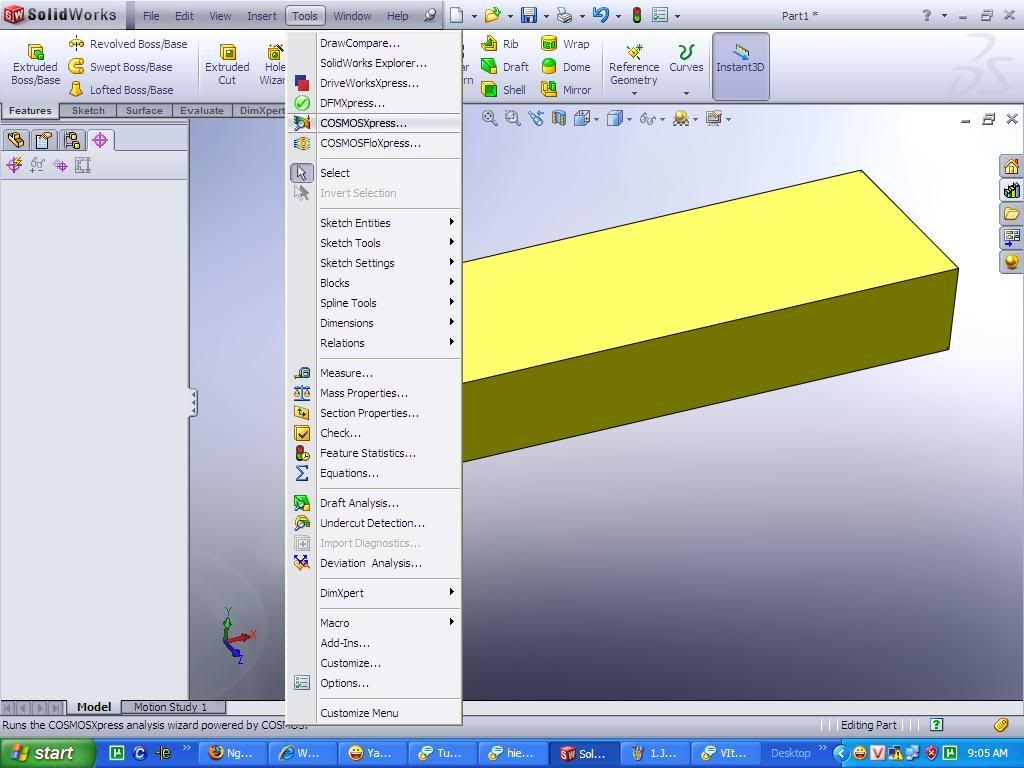
Task: Open the DimXpertManager panel tab icon
Action: [100, 140]
